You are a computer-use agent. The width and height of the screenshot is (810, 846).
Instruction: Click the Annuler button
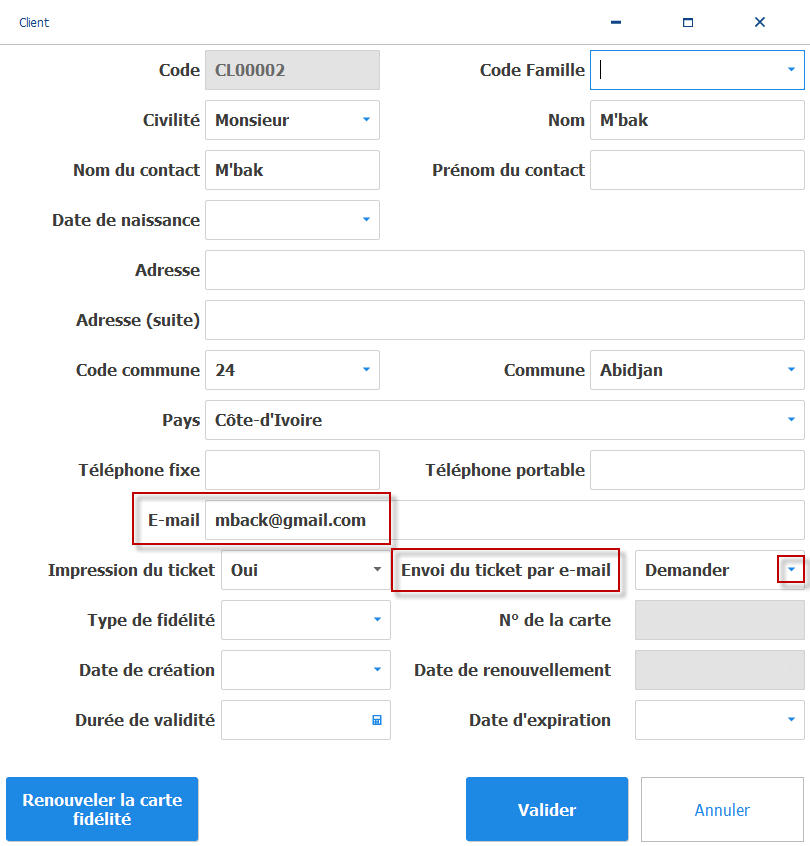click(x=722, y=809)
